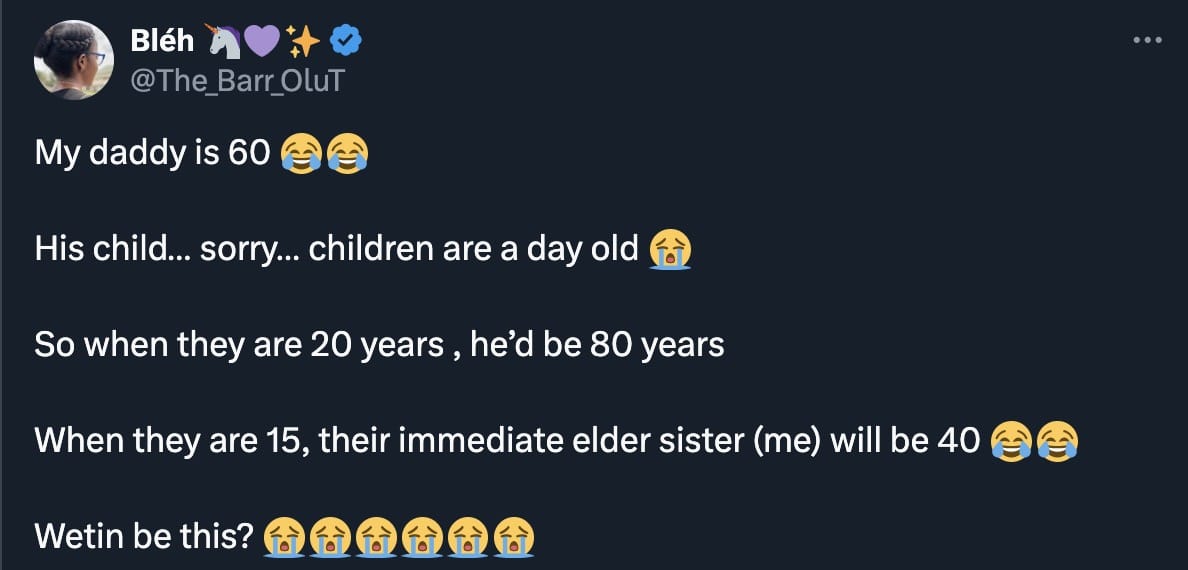Open the author's profile picture
Viewport: 1188px width, 570px height.
click(74, 60)
